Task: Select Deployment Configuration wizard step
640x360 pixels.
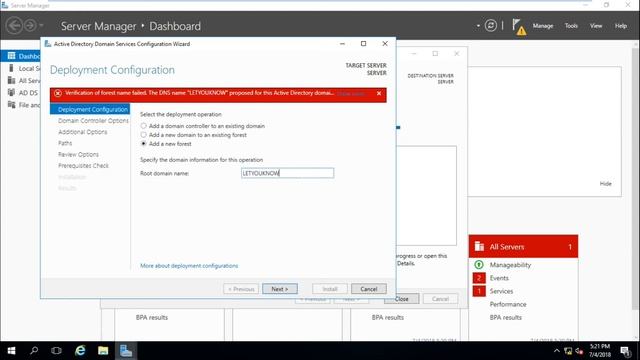Action: tap(90, 109)
